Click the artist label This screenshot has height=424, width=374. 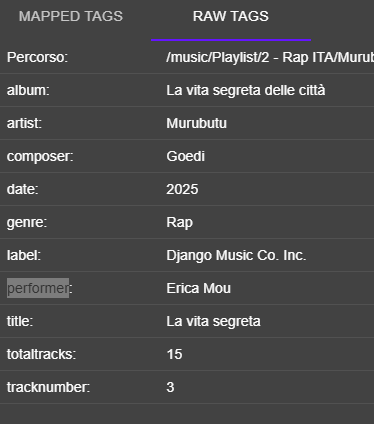click(24, 123)
